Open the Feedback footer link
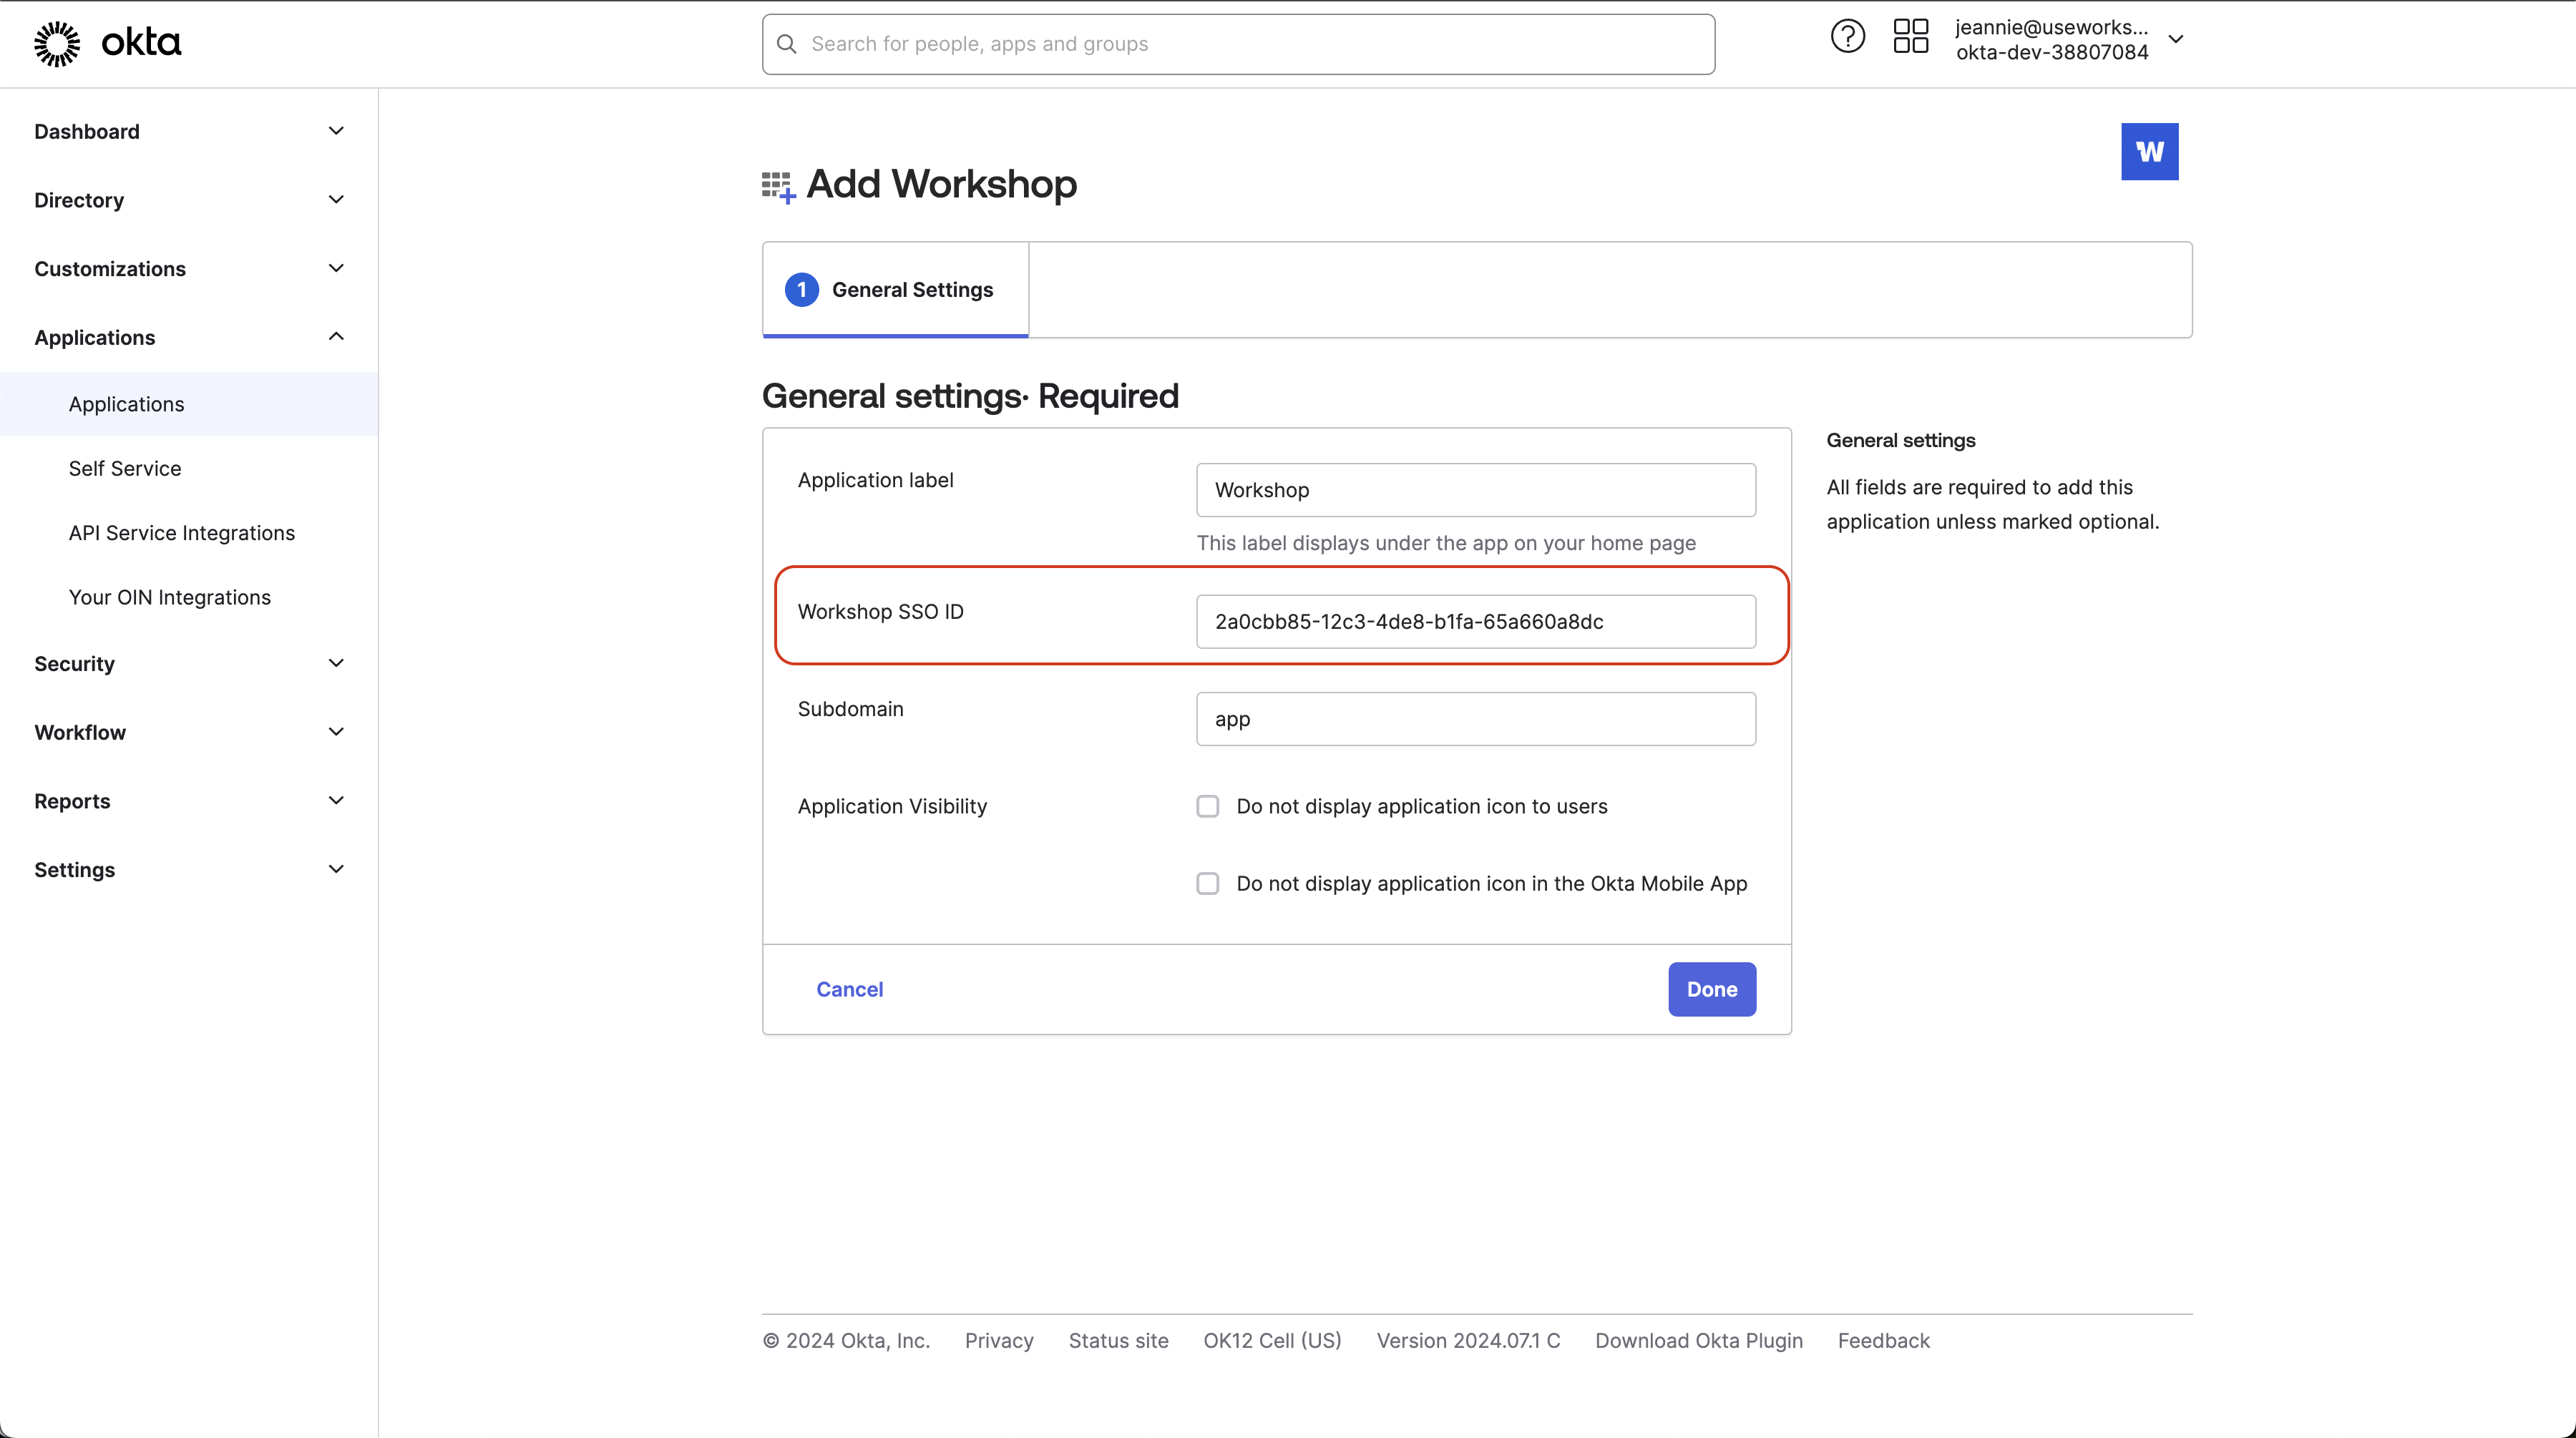This screenshot has height=1438, width=2576. (x=1884, y=1340)
